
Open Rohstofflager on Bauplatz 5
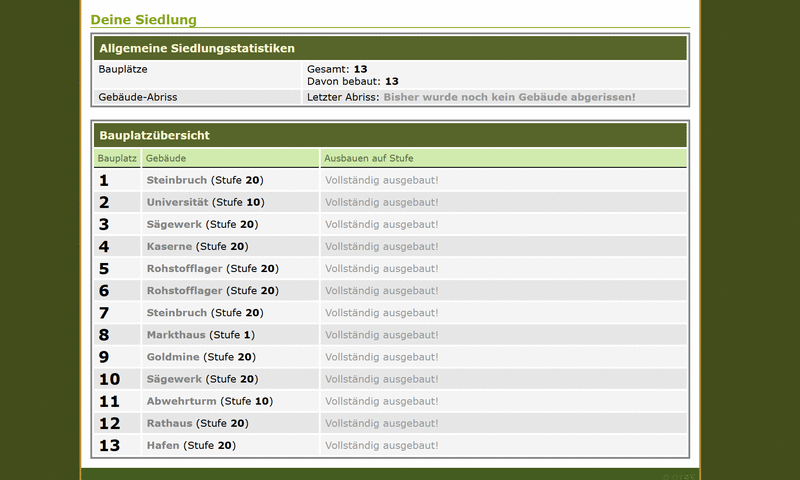(184, 268)
